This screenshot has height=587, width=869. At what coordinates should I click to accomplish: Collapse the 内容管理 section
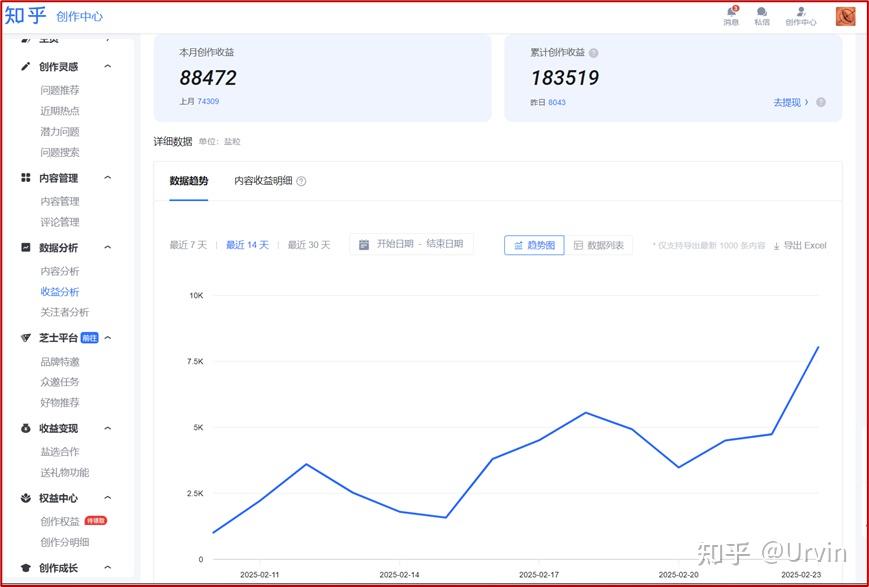point(108,177)
